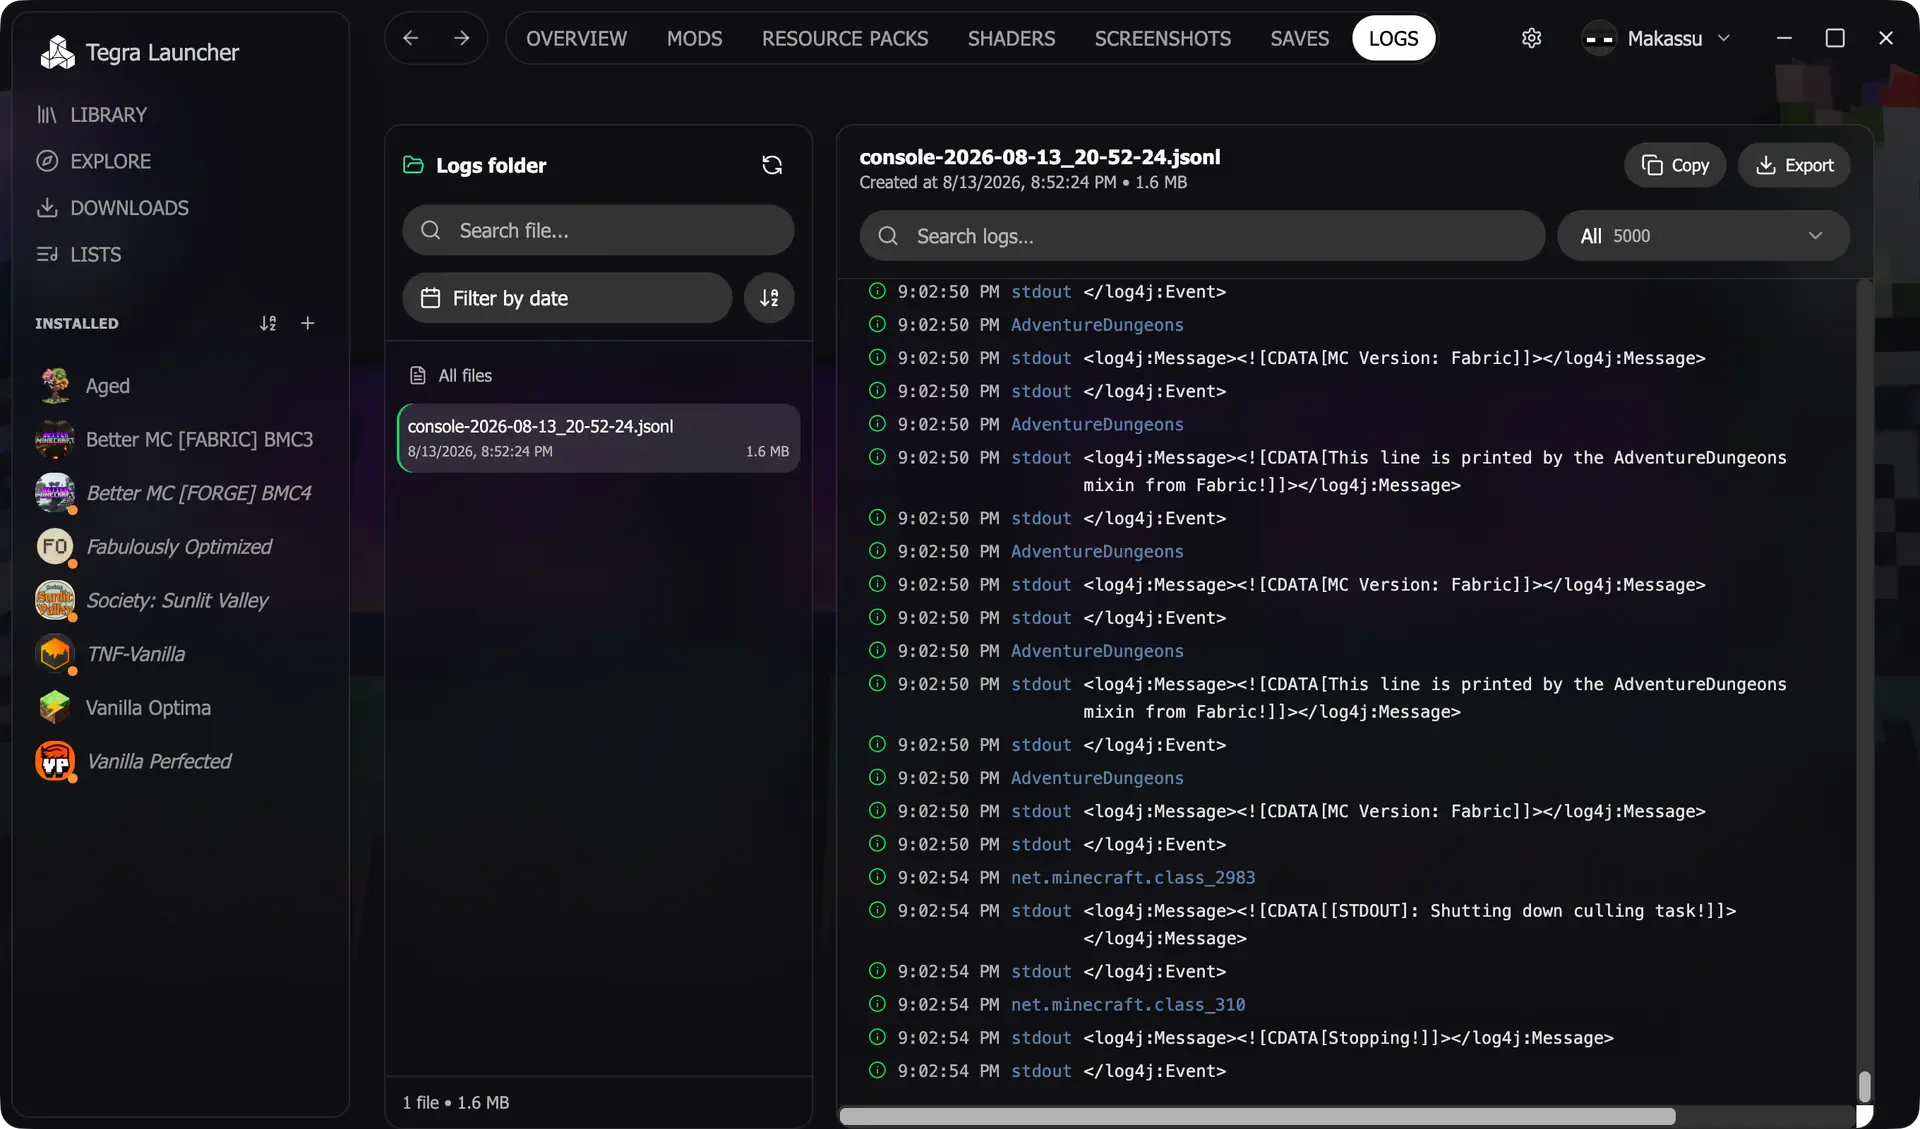Open the SCREENSHOTS tab
Screen dimensions: 1920x1129
click(x=1162, y=38)
